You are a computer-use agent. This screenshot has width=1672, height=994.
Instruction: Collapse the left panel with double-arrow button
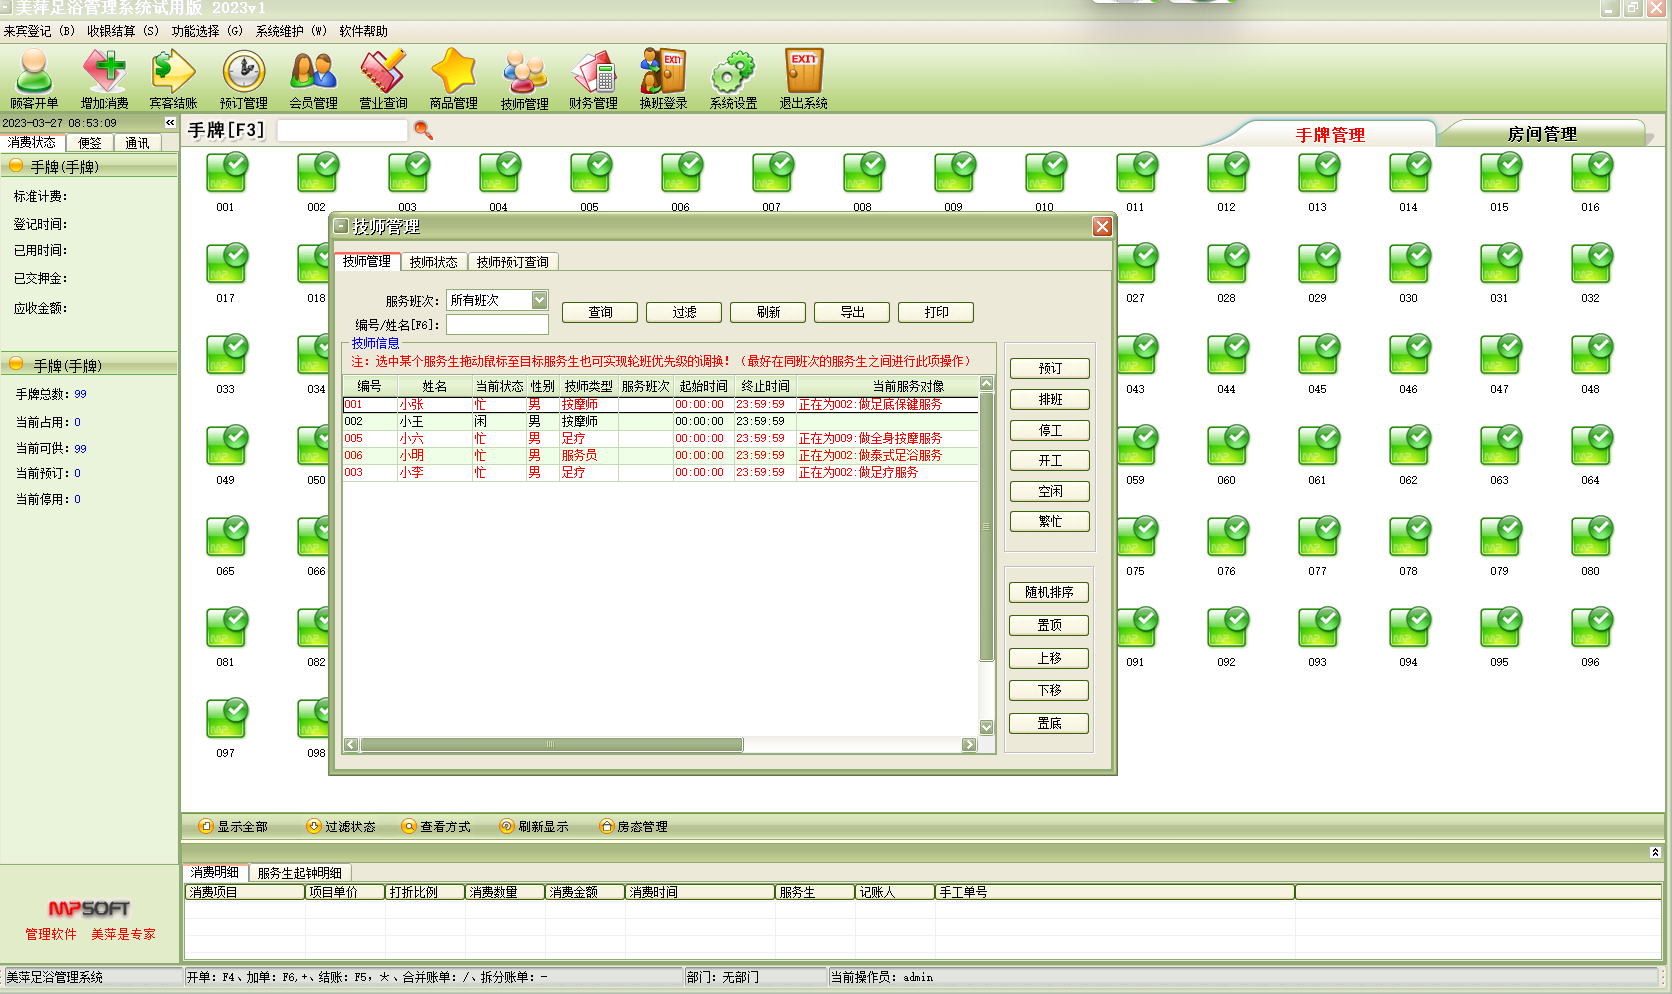click(x=170, y=123)
